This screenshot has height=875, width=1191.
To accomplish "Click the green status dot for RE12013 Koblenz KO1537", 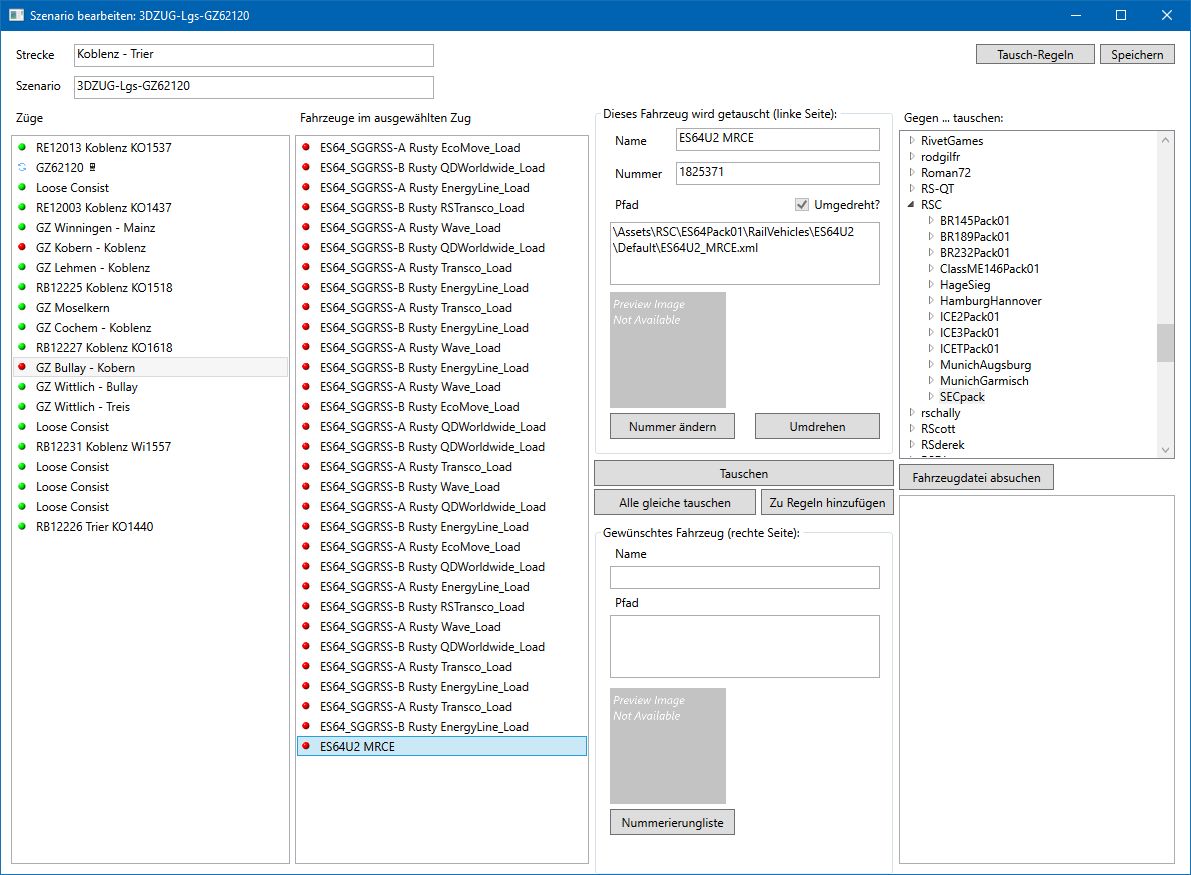I will tap(22, 148).
